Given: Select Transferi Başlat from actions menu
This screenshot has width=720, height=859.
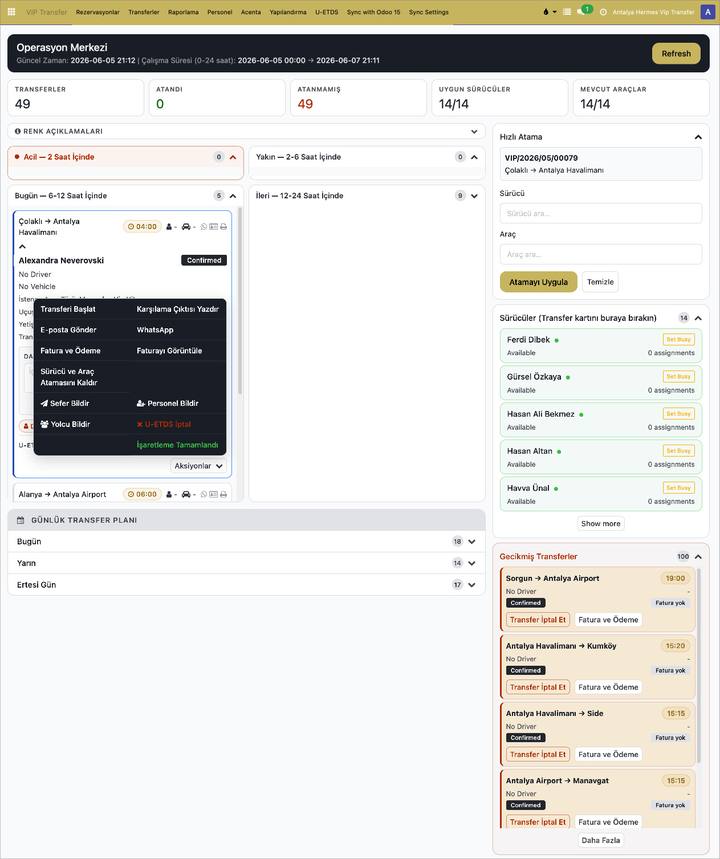Looking at the screenshot, I should (x=68, y=309).
